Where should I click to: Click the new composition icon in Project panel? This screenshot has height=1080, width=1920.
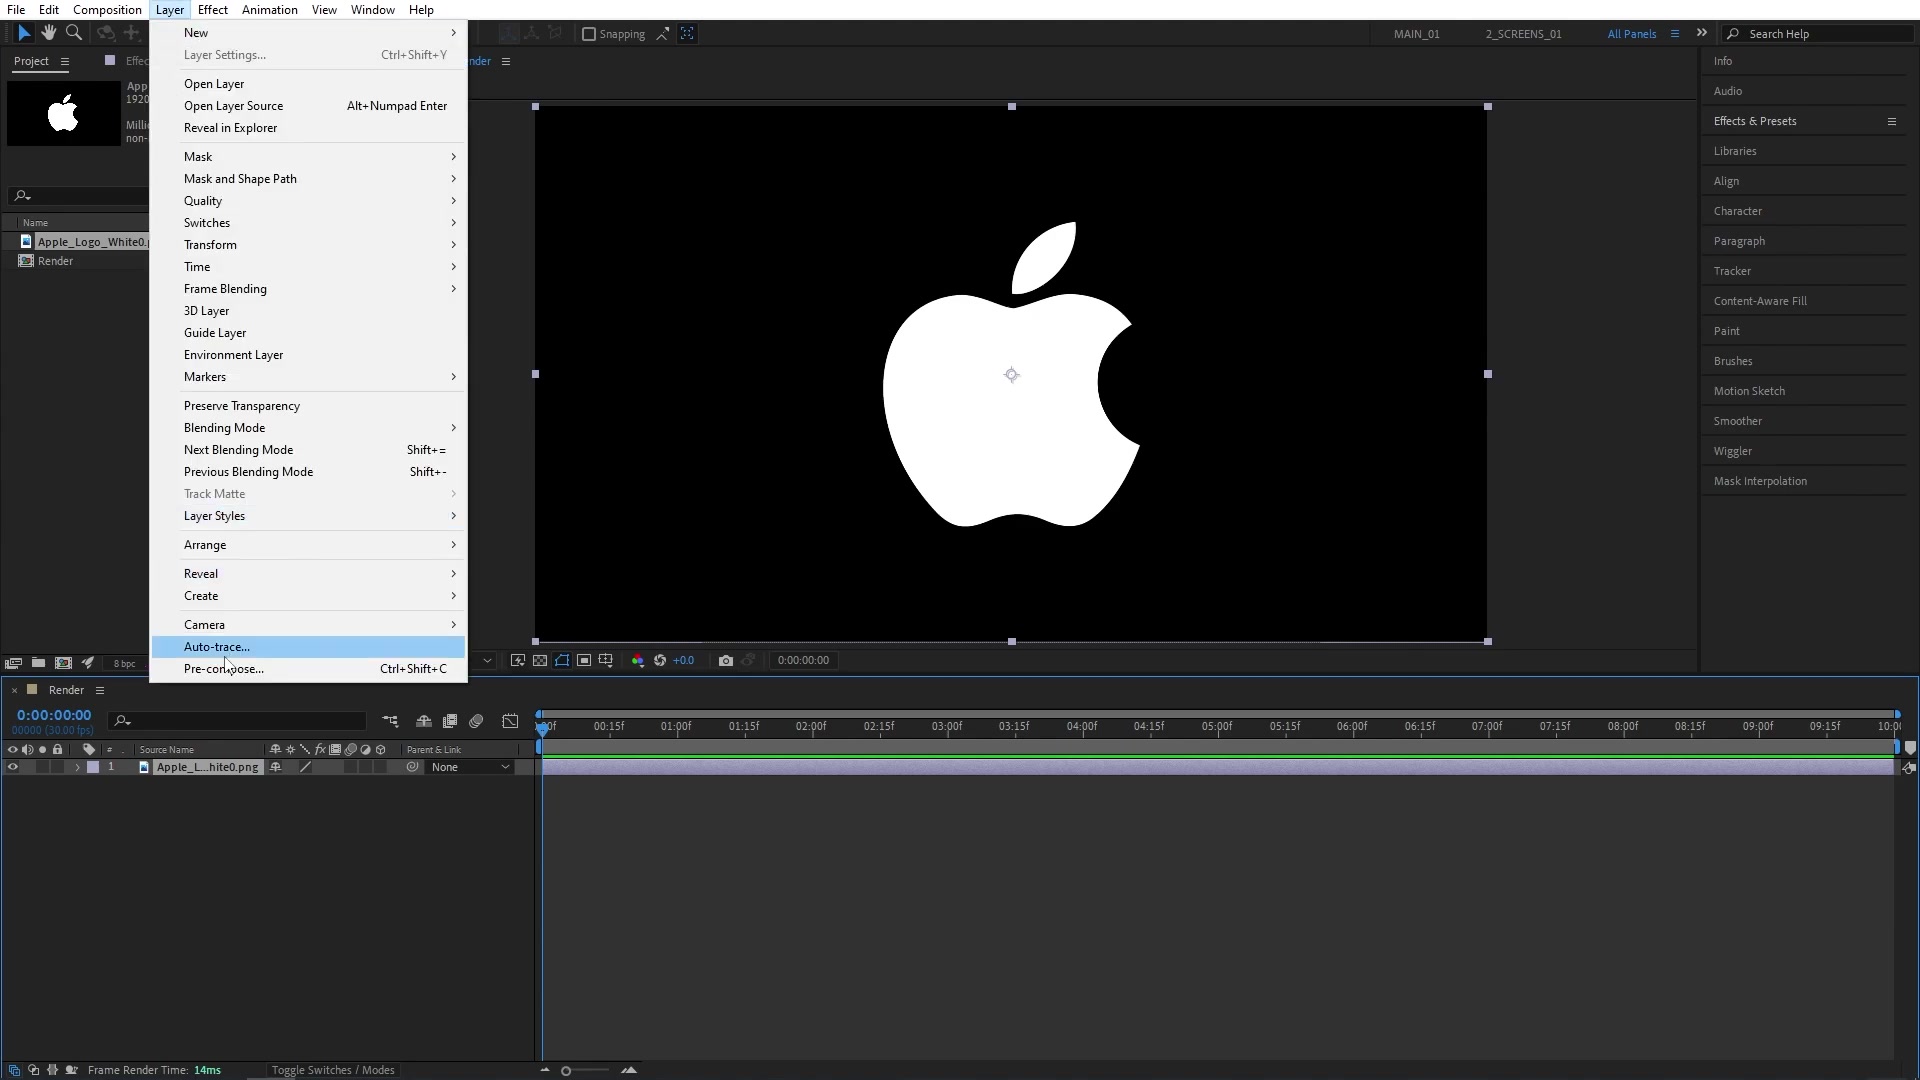click(x=63, y=663)
